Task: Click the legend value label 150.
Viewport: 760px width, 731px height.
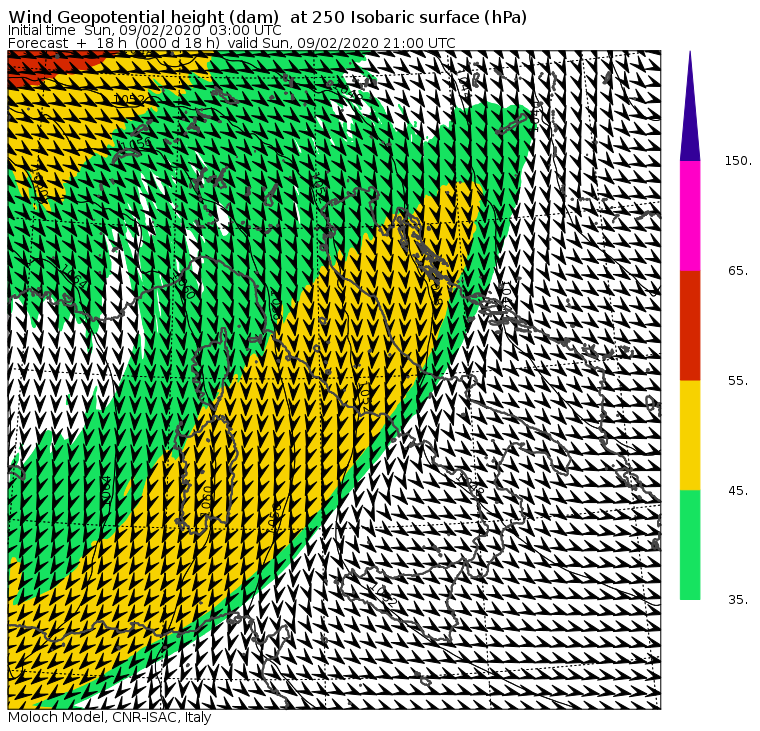Action: point(738,161)
